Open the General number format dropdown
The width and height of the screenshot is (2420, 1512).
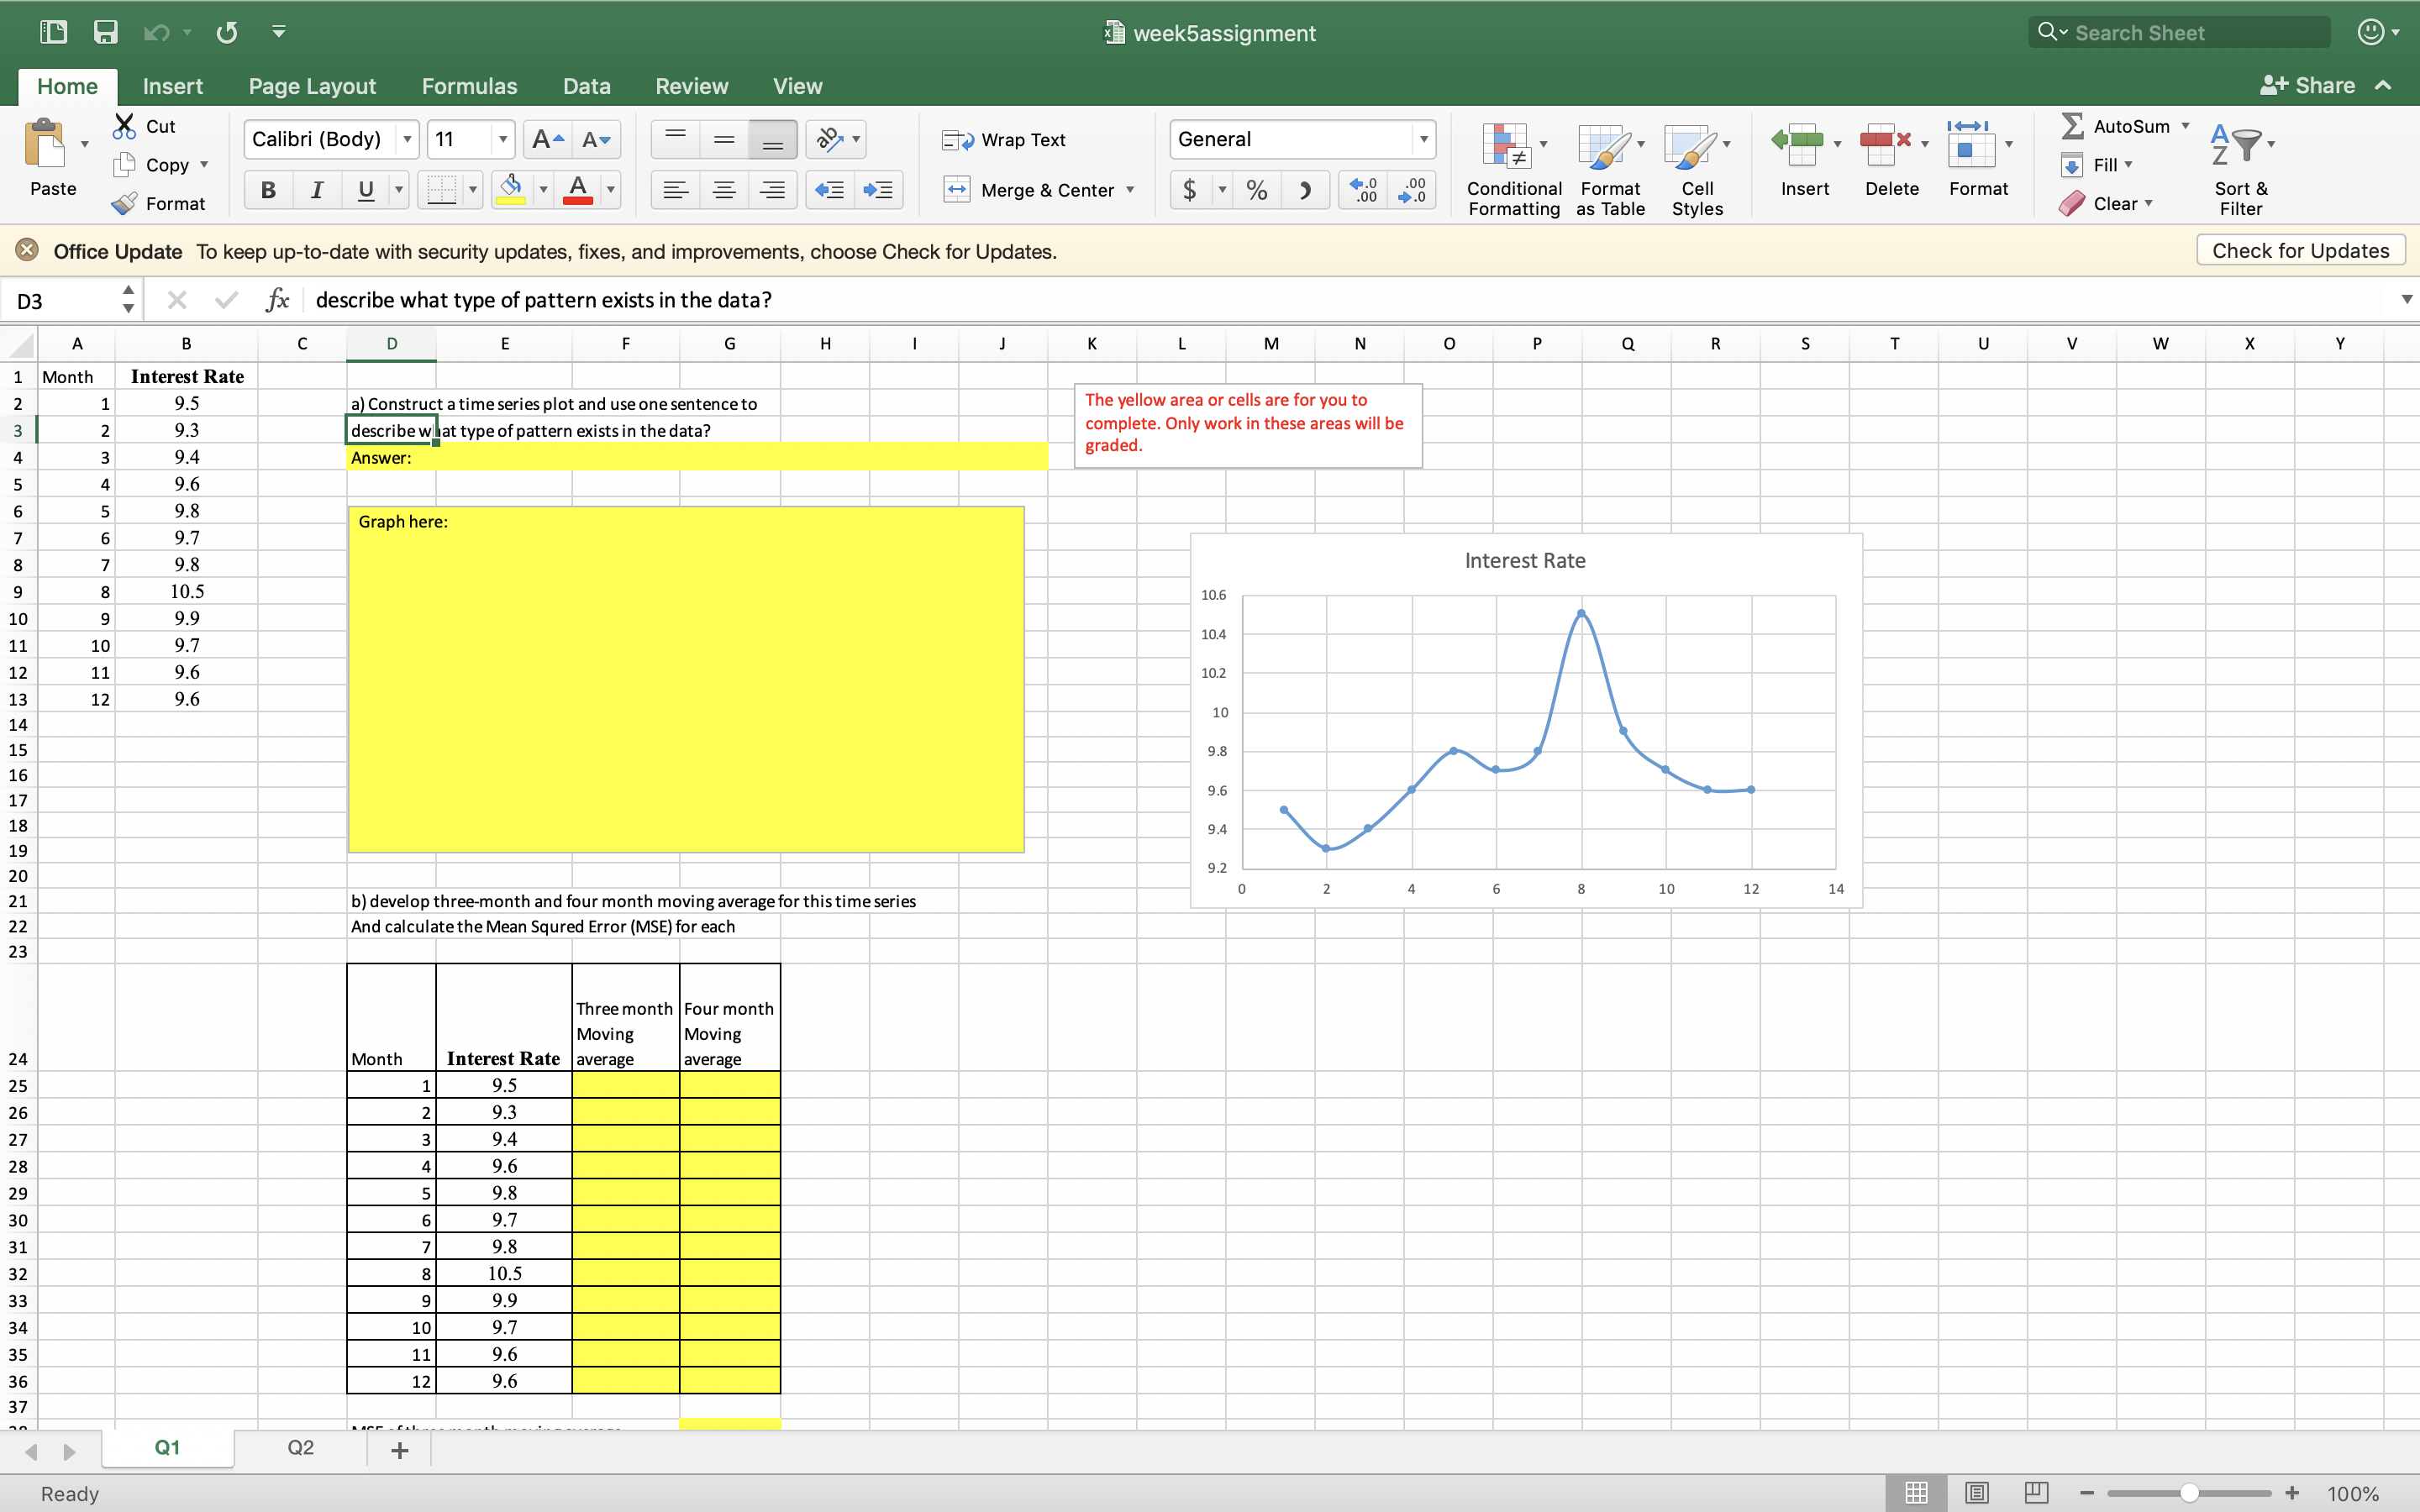(x=1424, y=139)
